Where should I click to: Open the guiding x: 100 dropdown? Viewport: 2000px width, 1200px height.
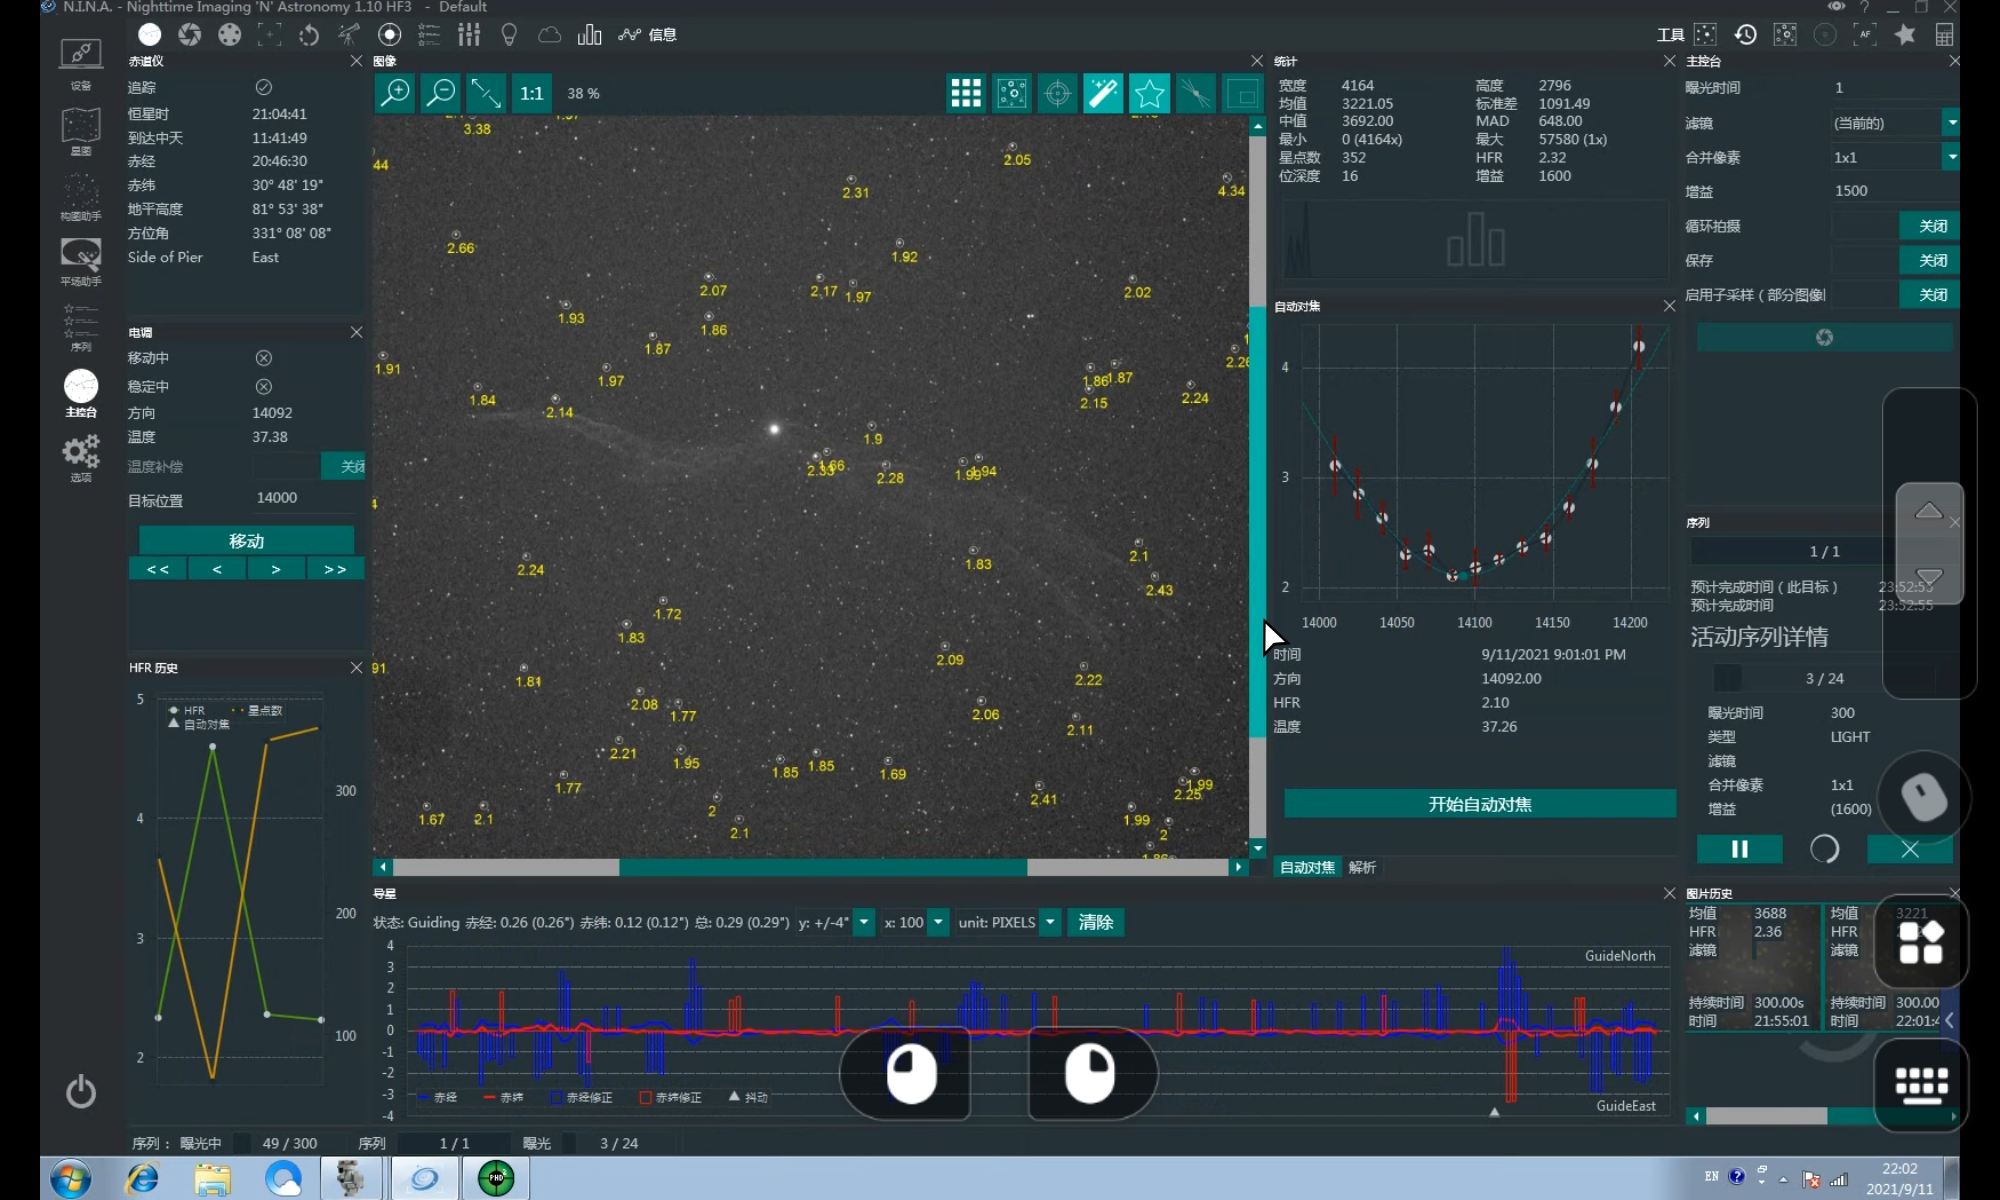coord(938,922)
